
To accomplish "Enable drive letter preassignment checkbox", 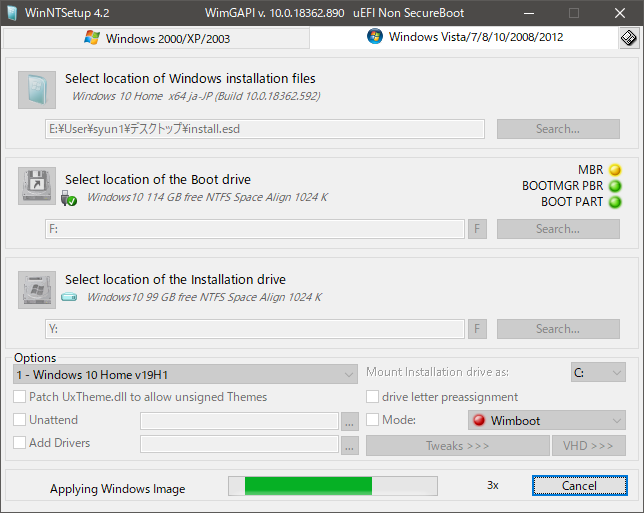I will pyautogui.click(x=372, y=397).
